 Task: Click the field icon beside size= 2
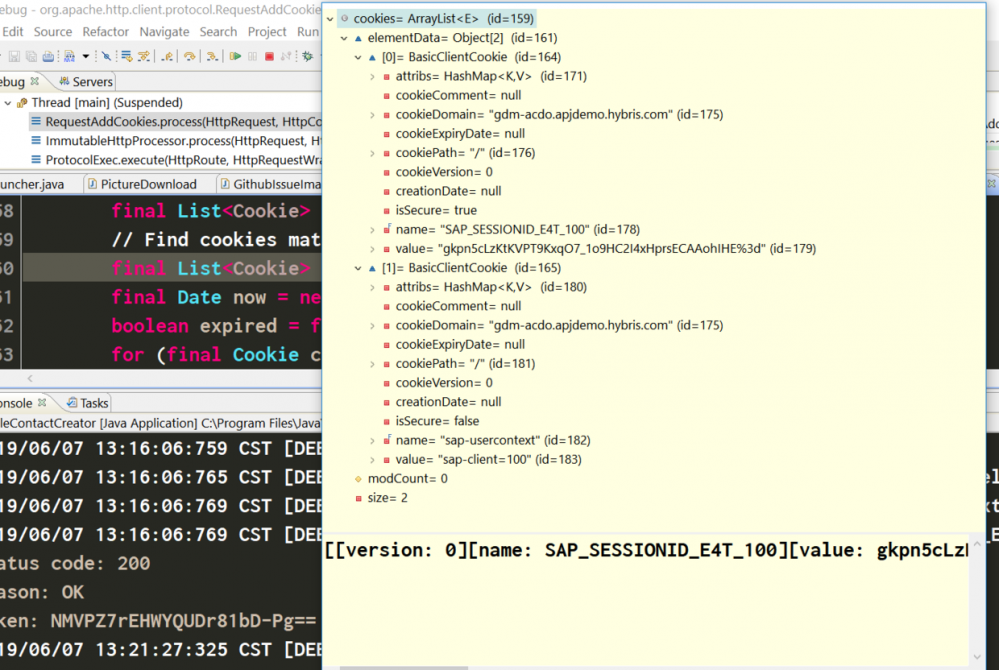[x=358, y=498]
